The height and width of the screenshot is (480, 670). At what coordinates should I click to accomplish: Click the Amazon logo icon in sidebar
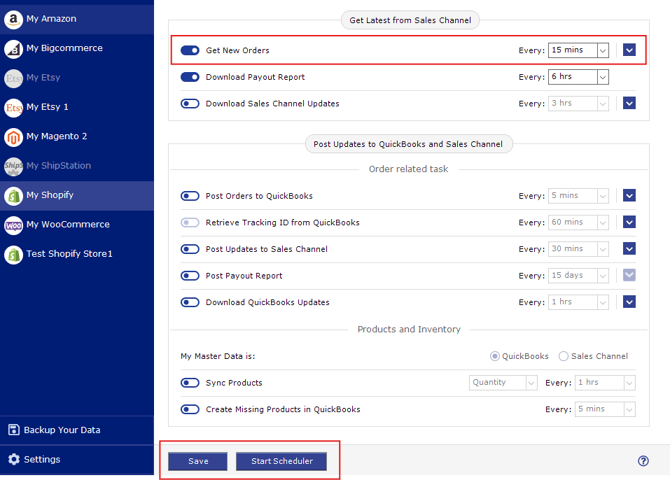(13, 19)
